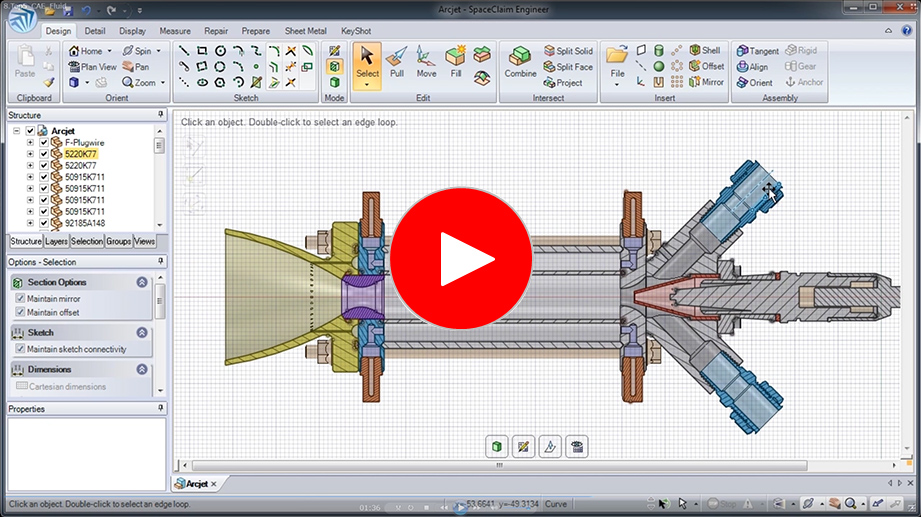Close the Arcjet document tab
The width and height of the screenshot is (921, 517).
214,484
